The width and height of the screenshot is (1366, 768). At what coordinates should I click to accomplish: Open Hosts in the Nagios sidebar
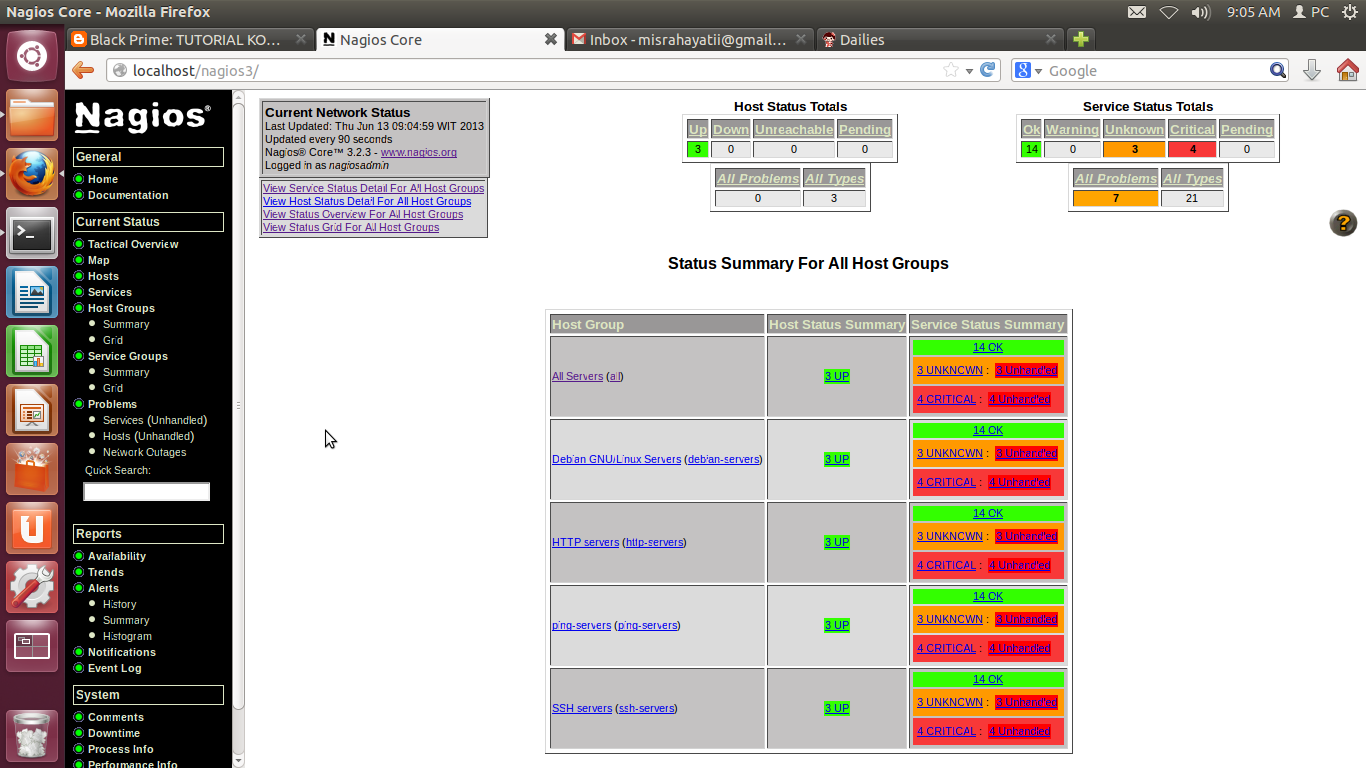click(103, 276)
